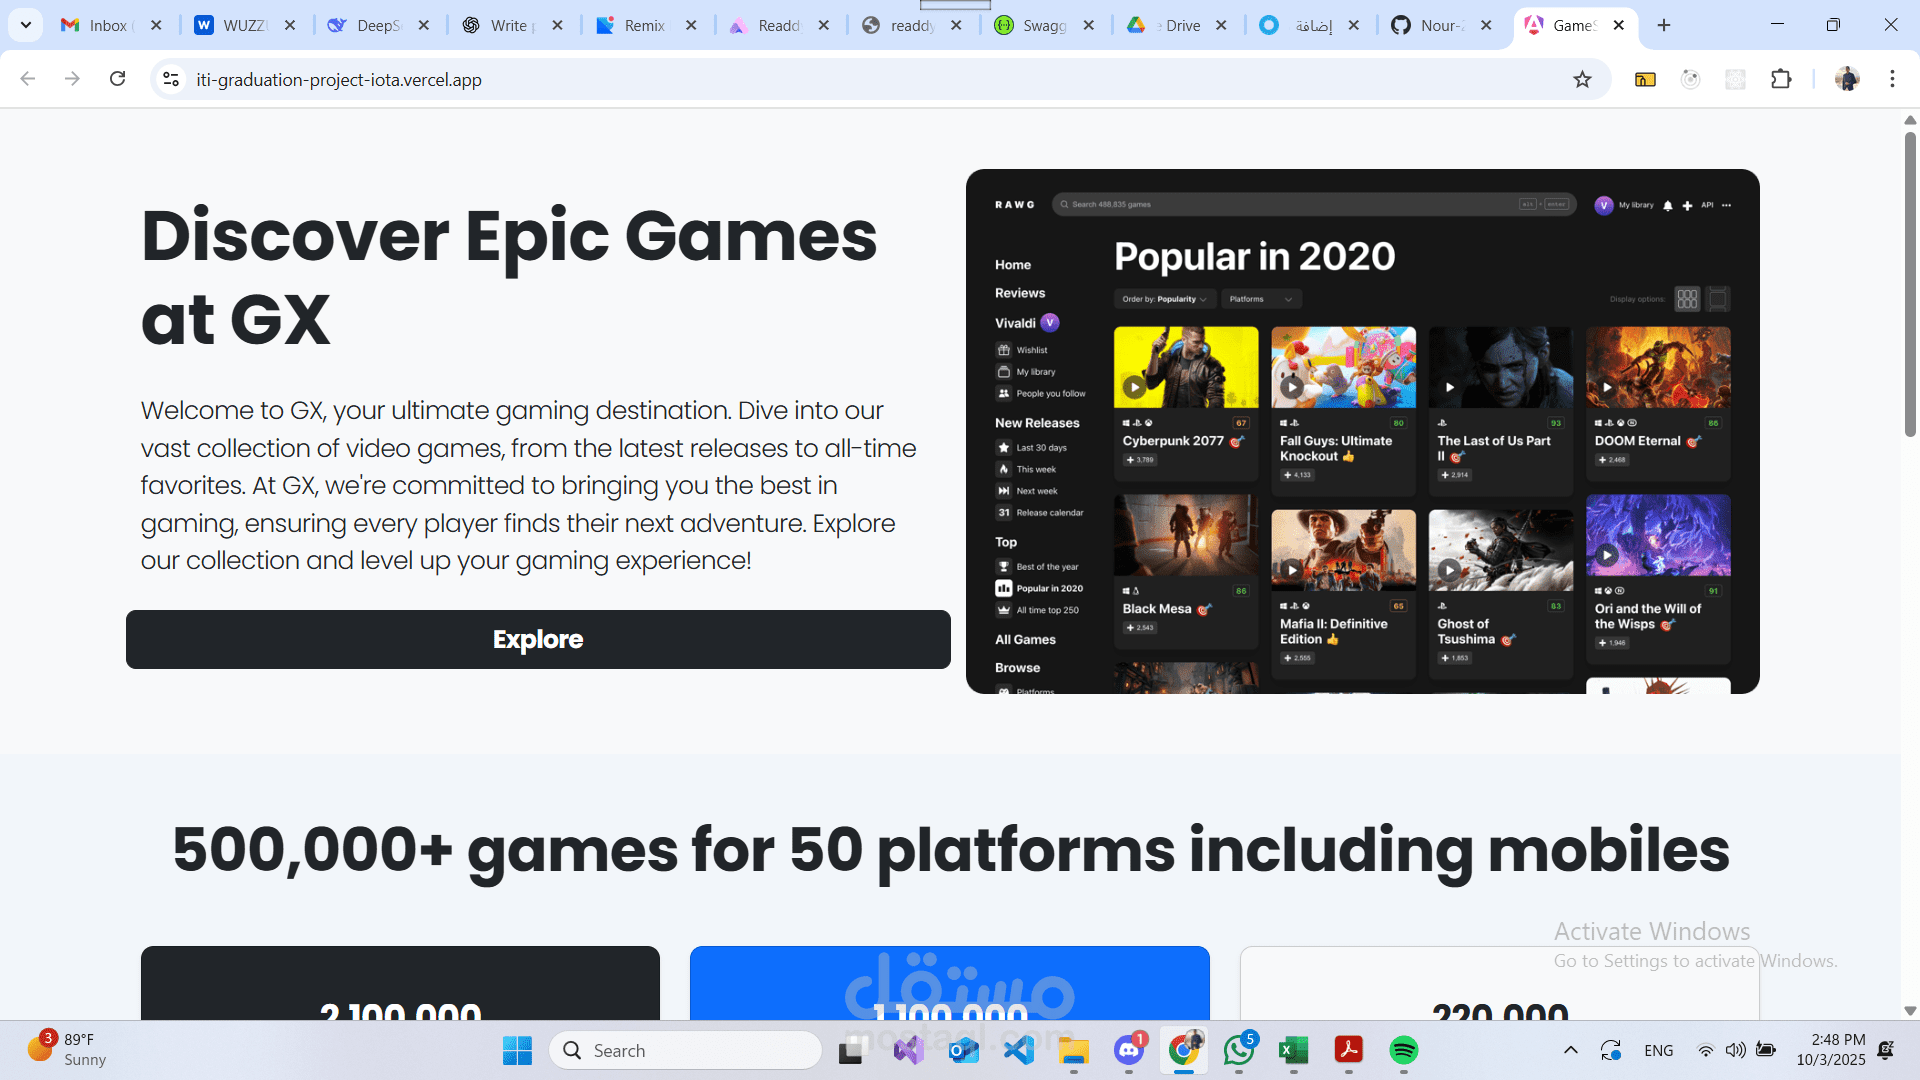Go back to the previous page

28,79
